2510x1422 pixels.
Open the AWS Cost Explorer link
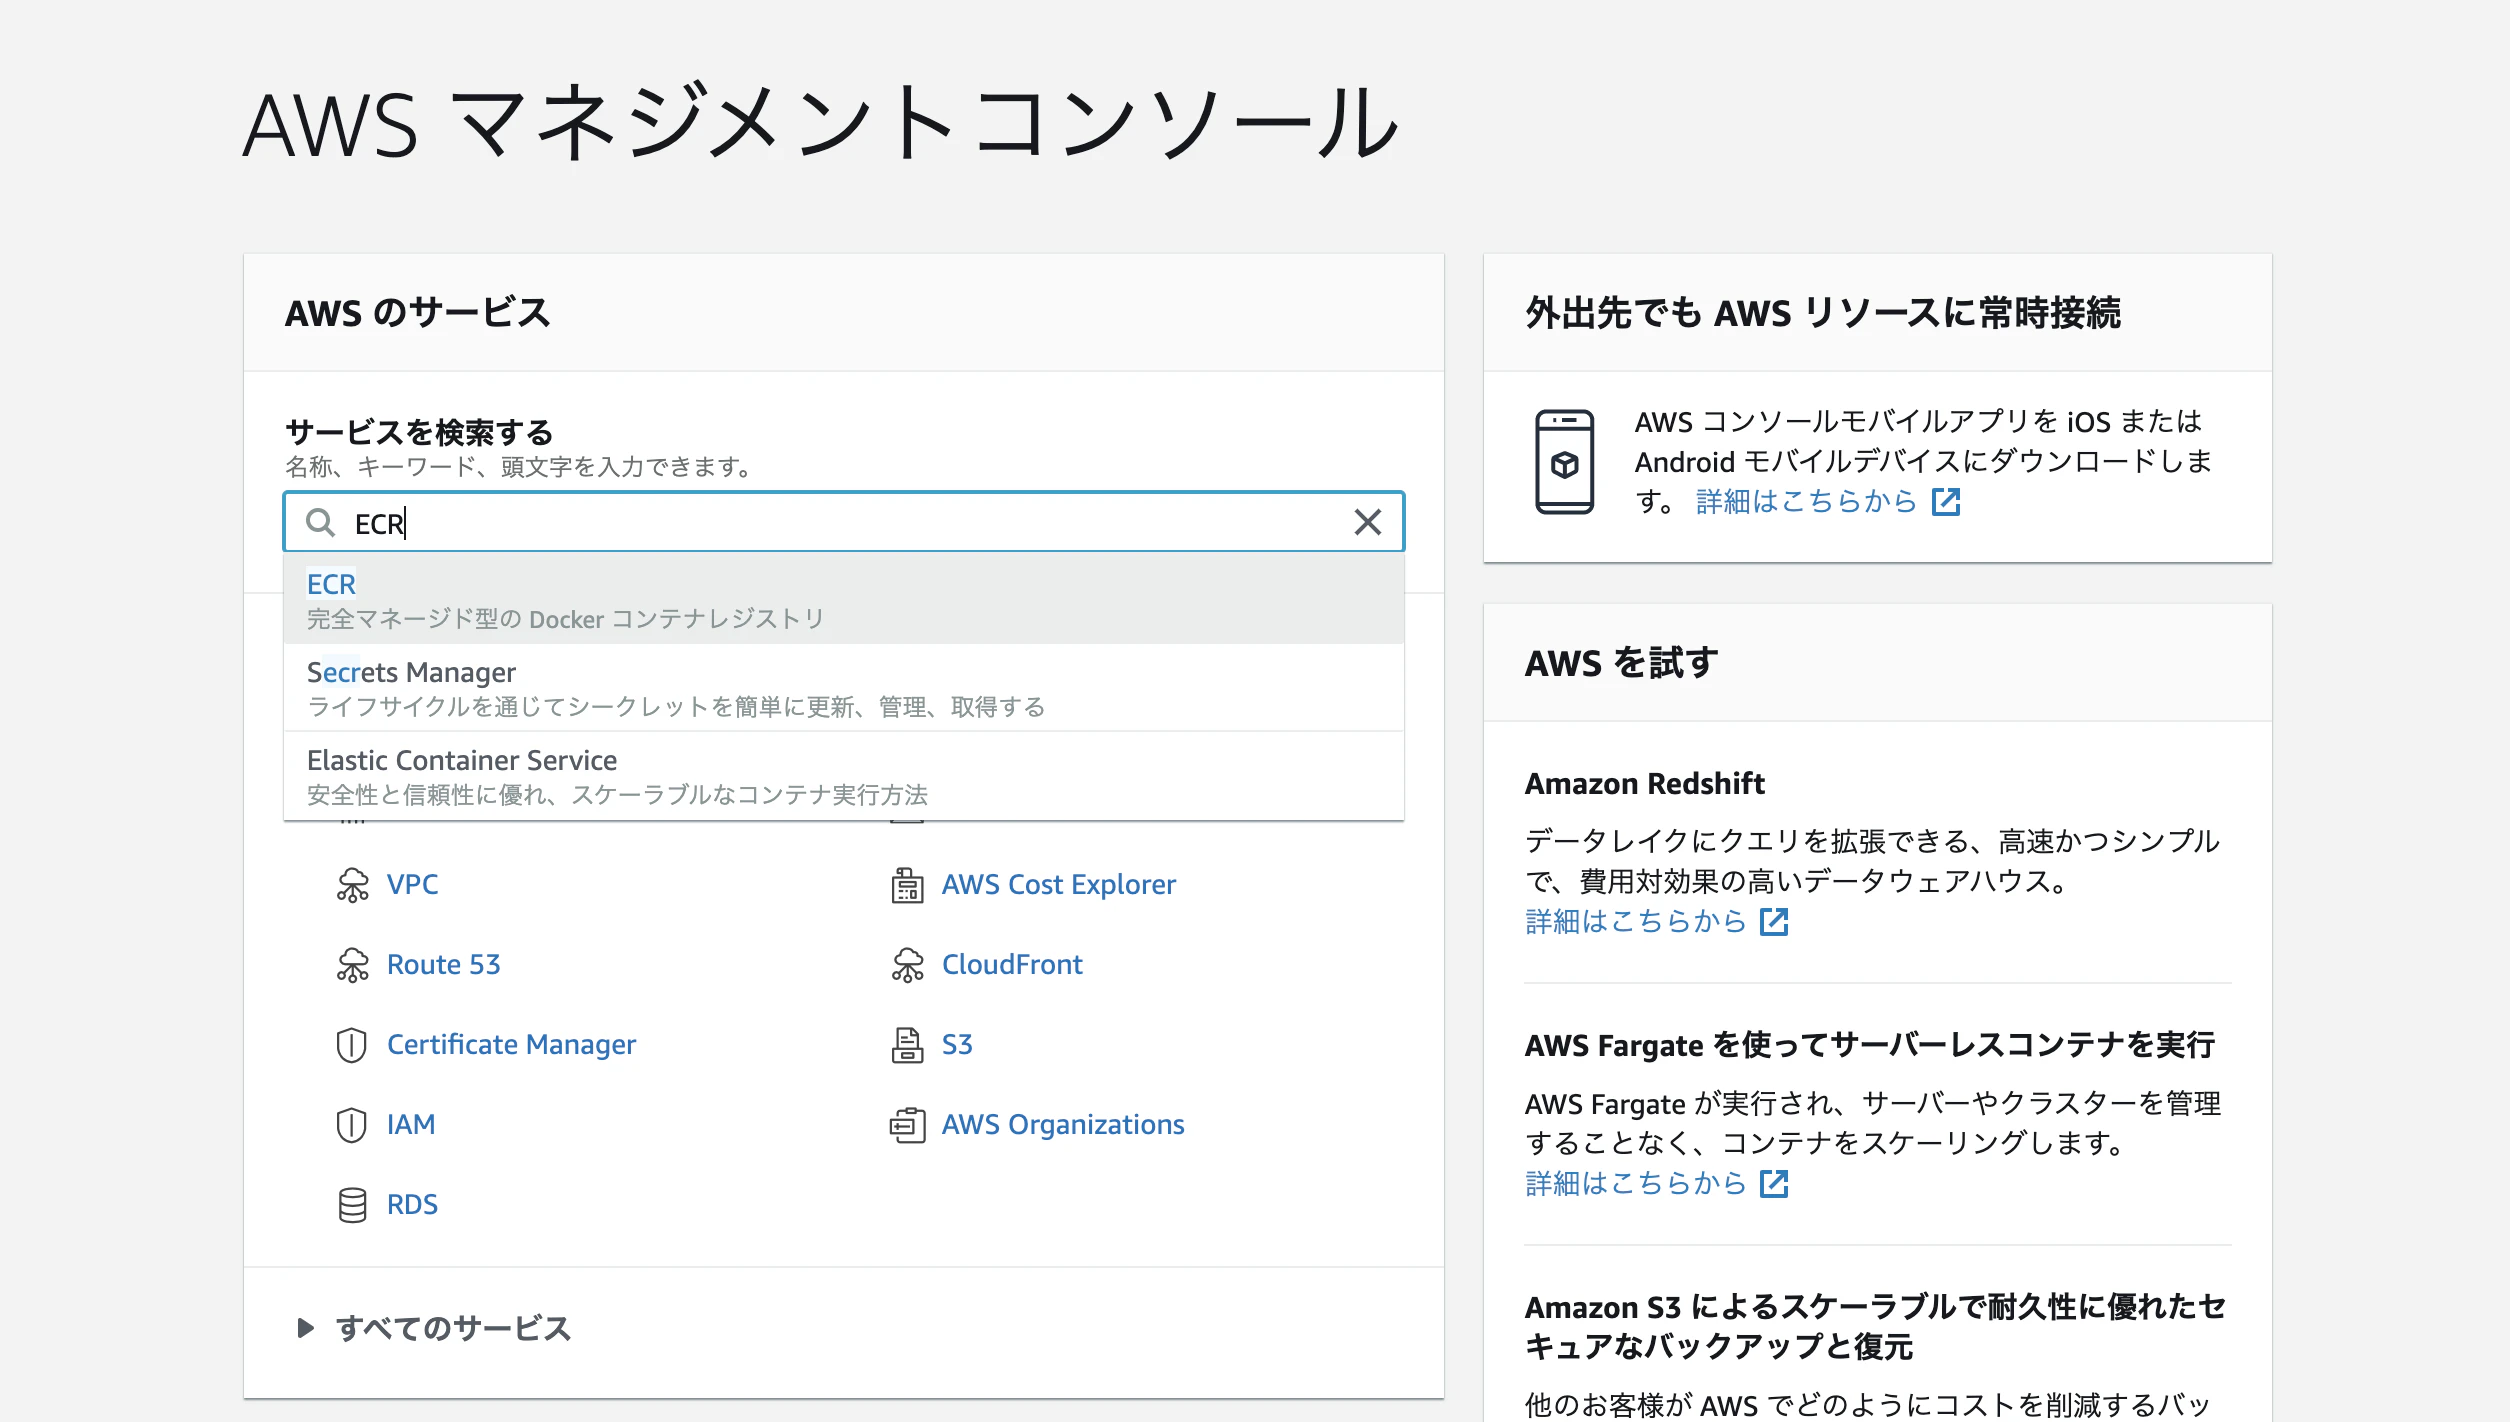click(1059, 885)
